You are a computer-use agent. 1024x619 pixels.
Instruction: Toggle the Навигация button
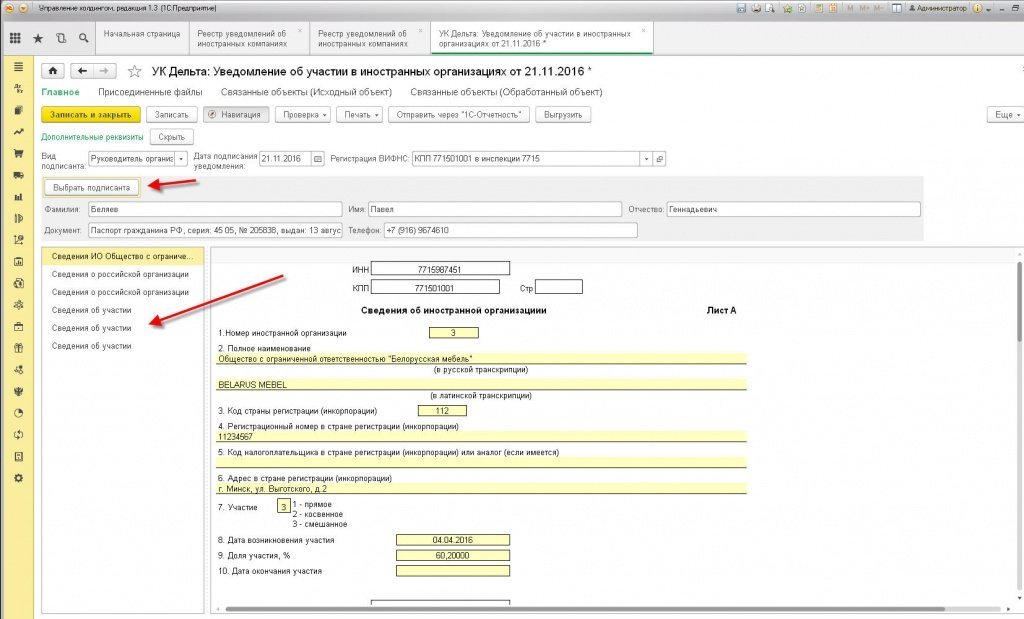pyautogui.click(x=235, y=114)
